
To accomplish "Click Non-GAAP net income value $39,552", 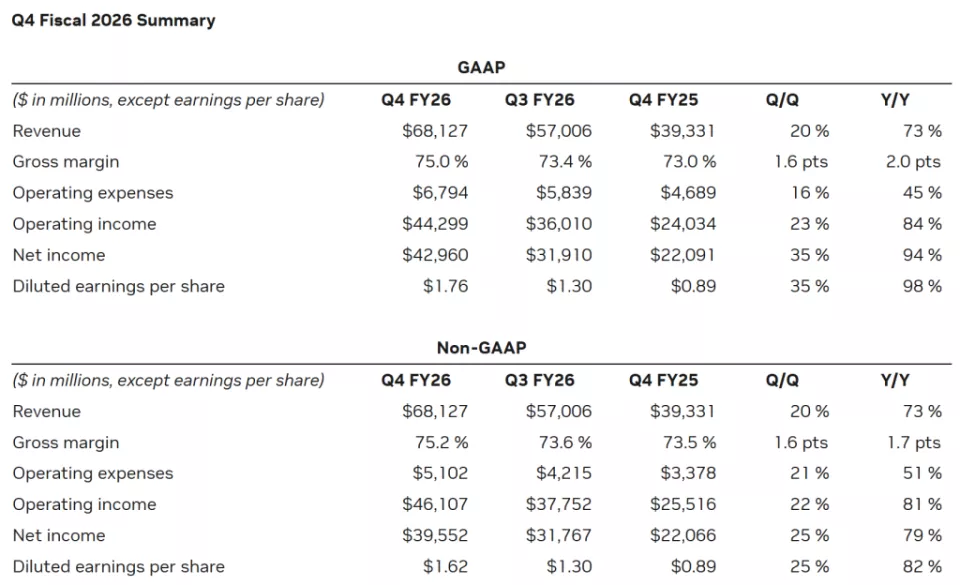I will pyautogui.click(x=435, y=535).
